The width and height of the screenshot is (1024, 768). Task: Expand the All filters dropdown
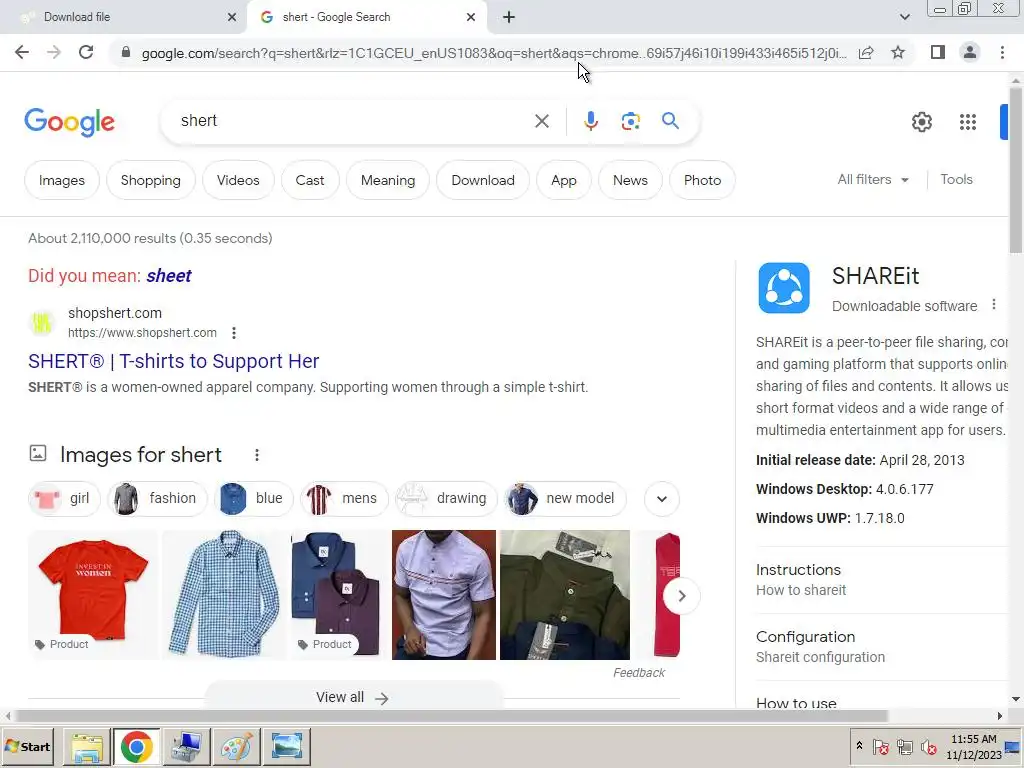point(873,180)
